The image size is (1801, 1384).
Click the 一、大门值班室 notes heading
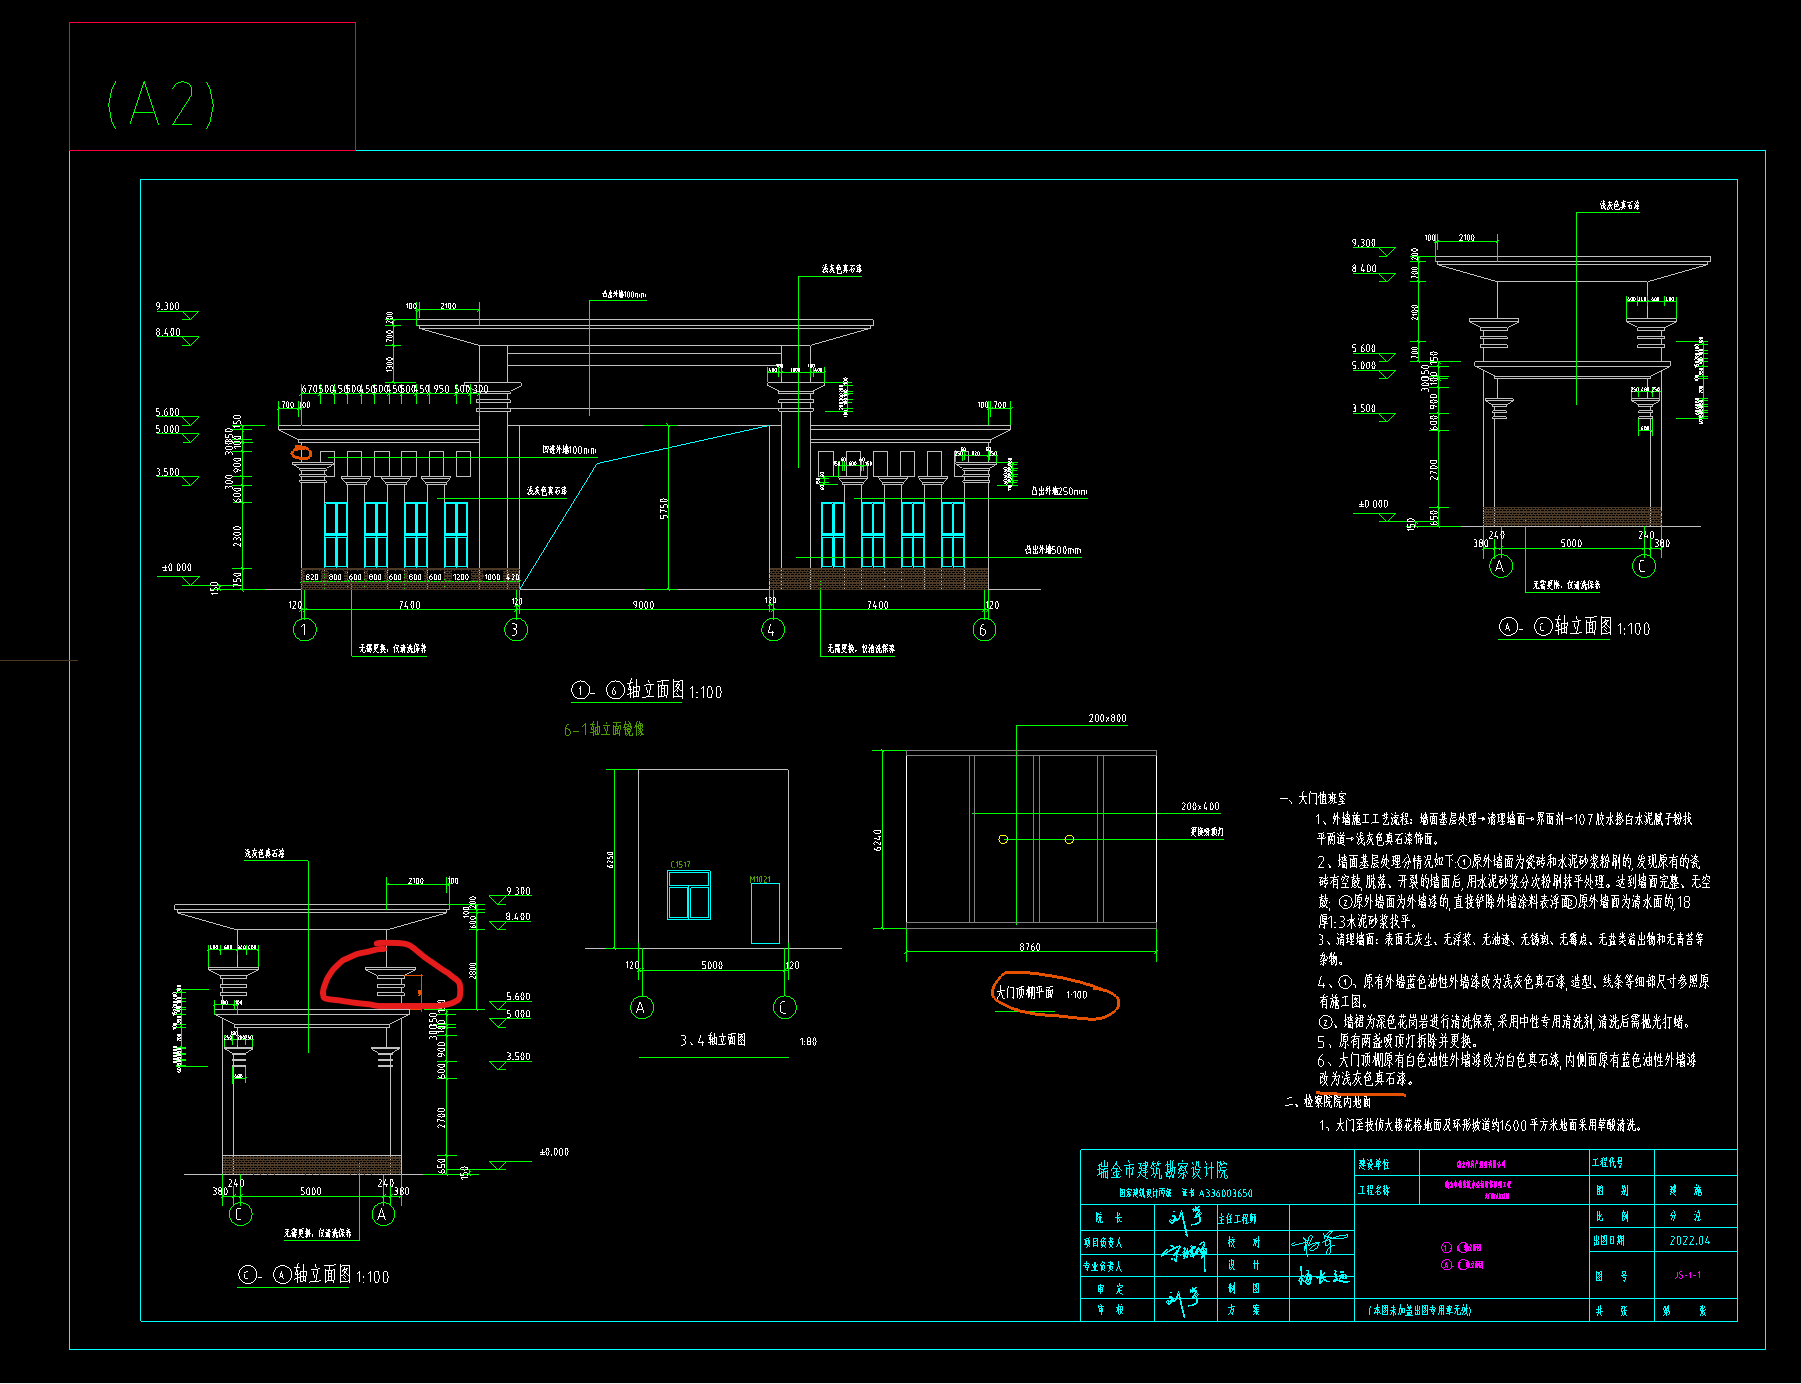tap(1313, 798)
